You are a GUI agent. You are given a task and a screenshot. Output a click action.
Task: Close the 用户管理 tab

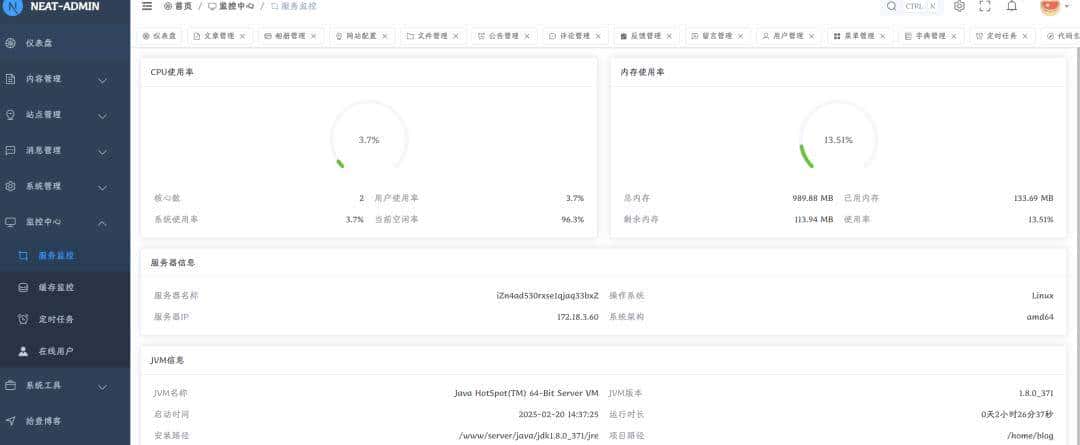coord(811,36)
